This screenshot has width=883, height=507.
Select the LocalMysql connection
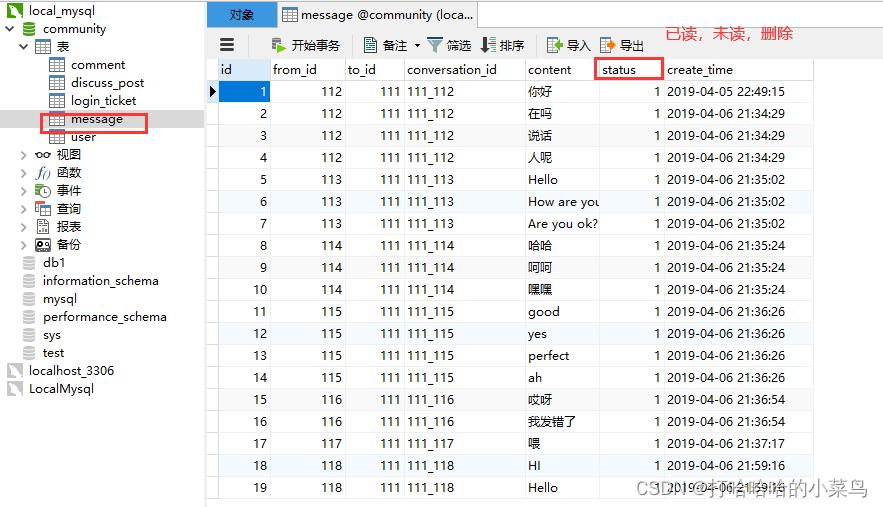pos(61,389)
